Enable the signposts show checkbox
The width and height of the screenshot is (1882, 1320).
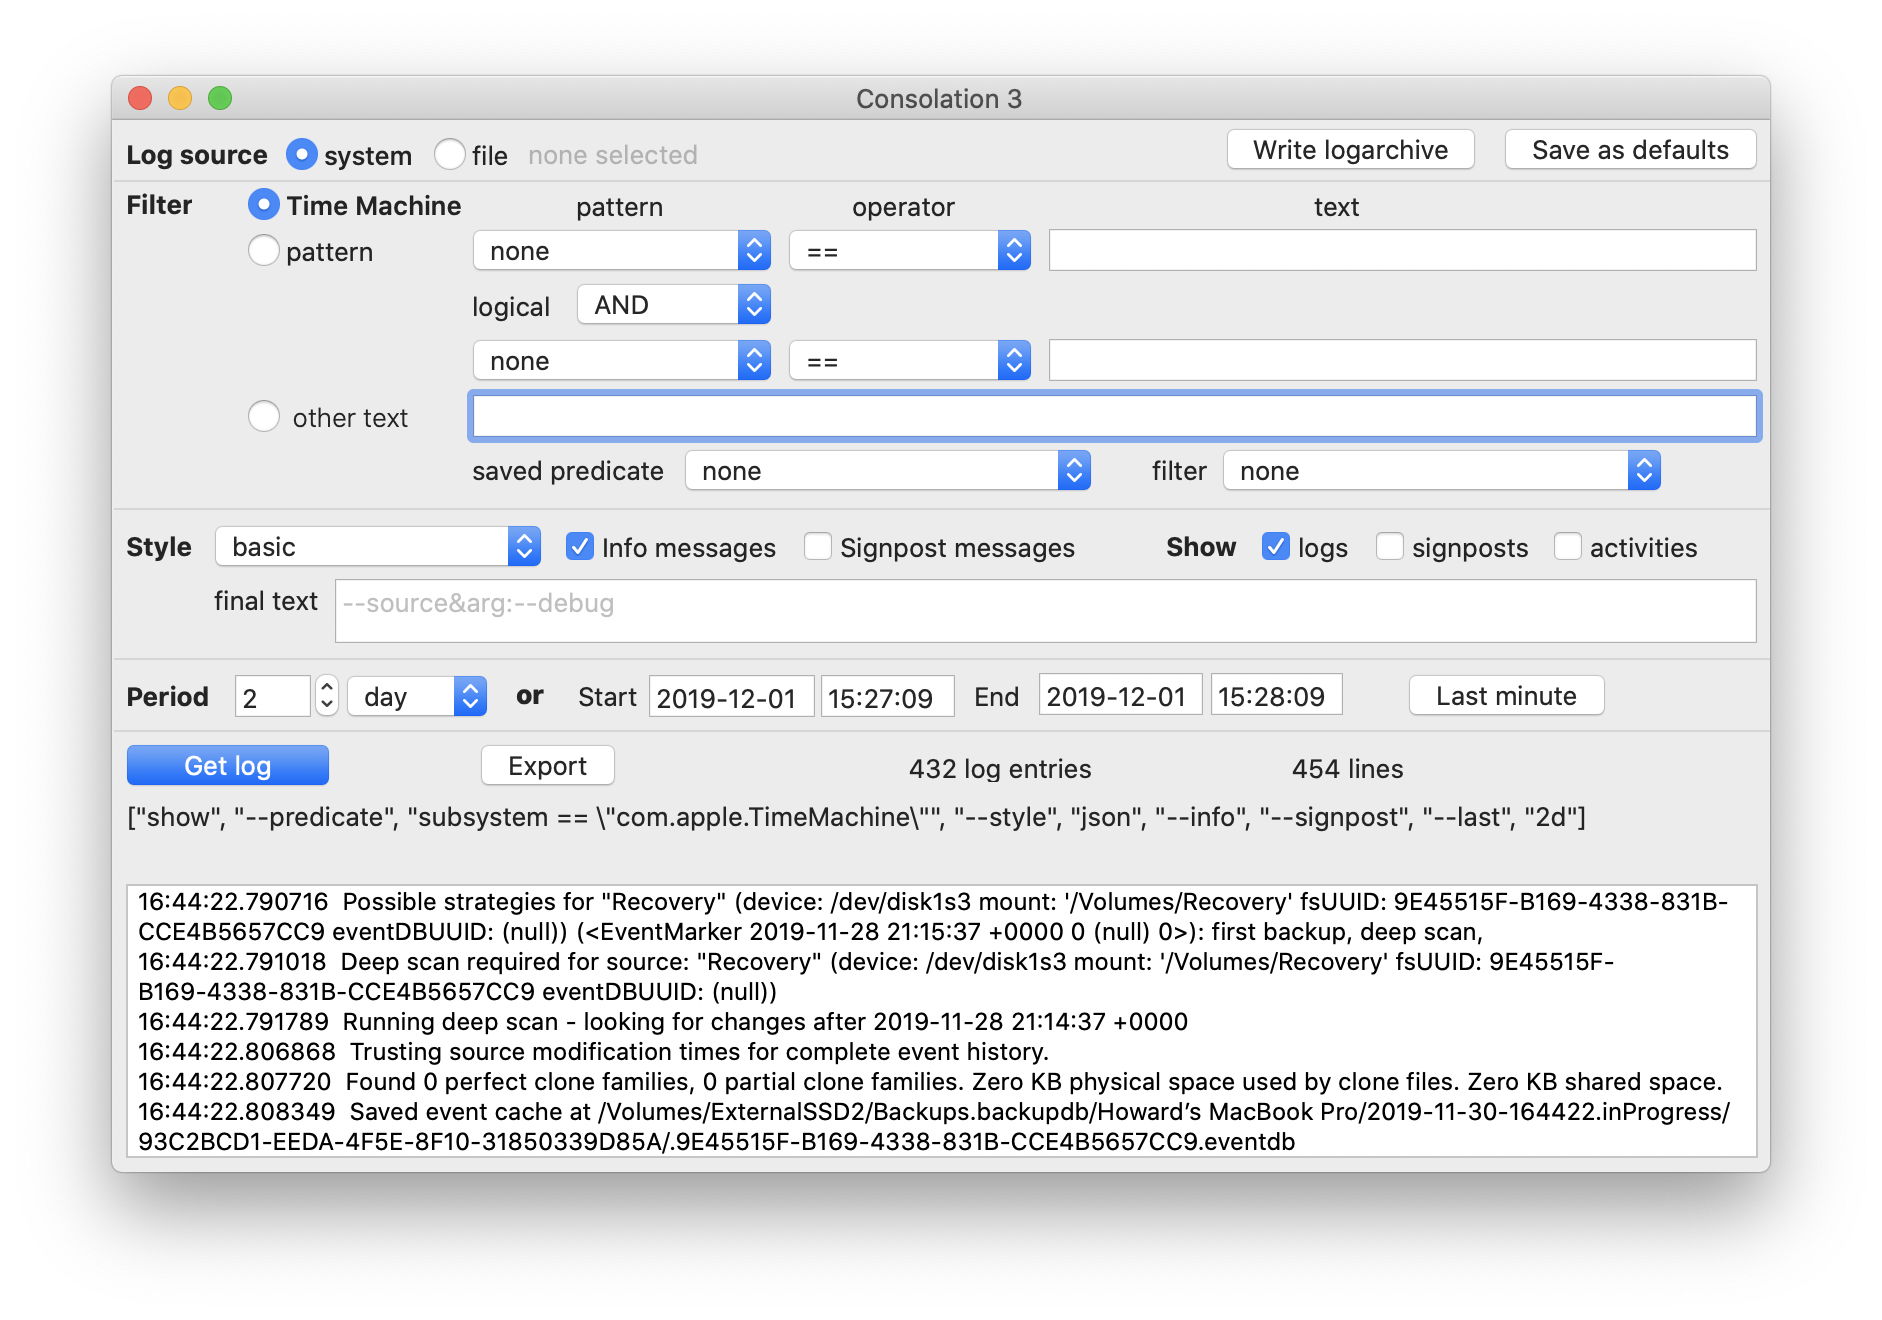click(1390, 547)
